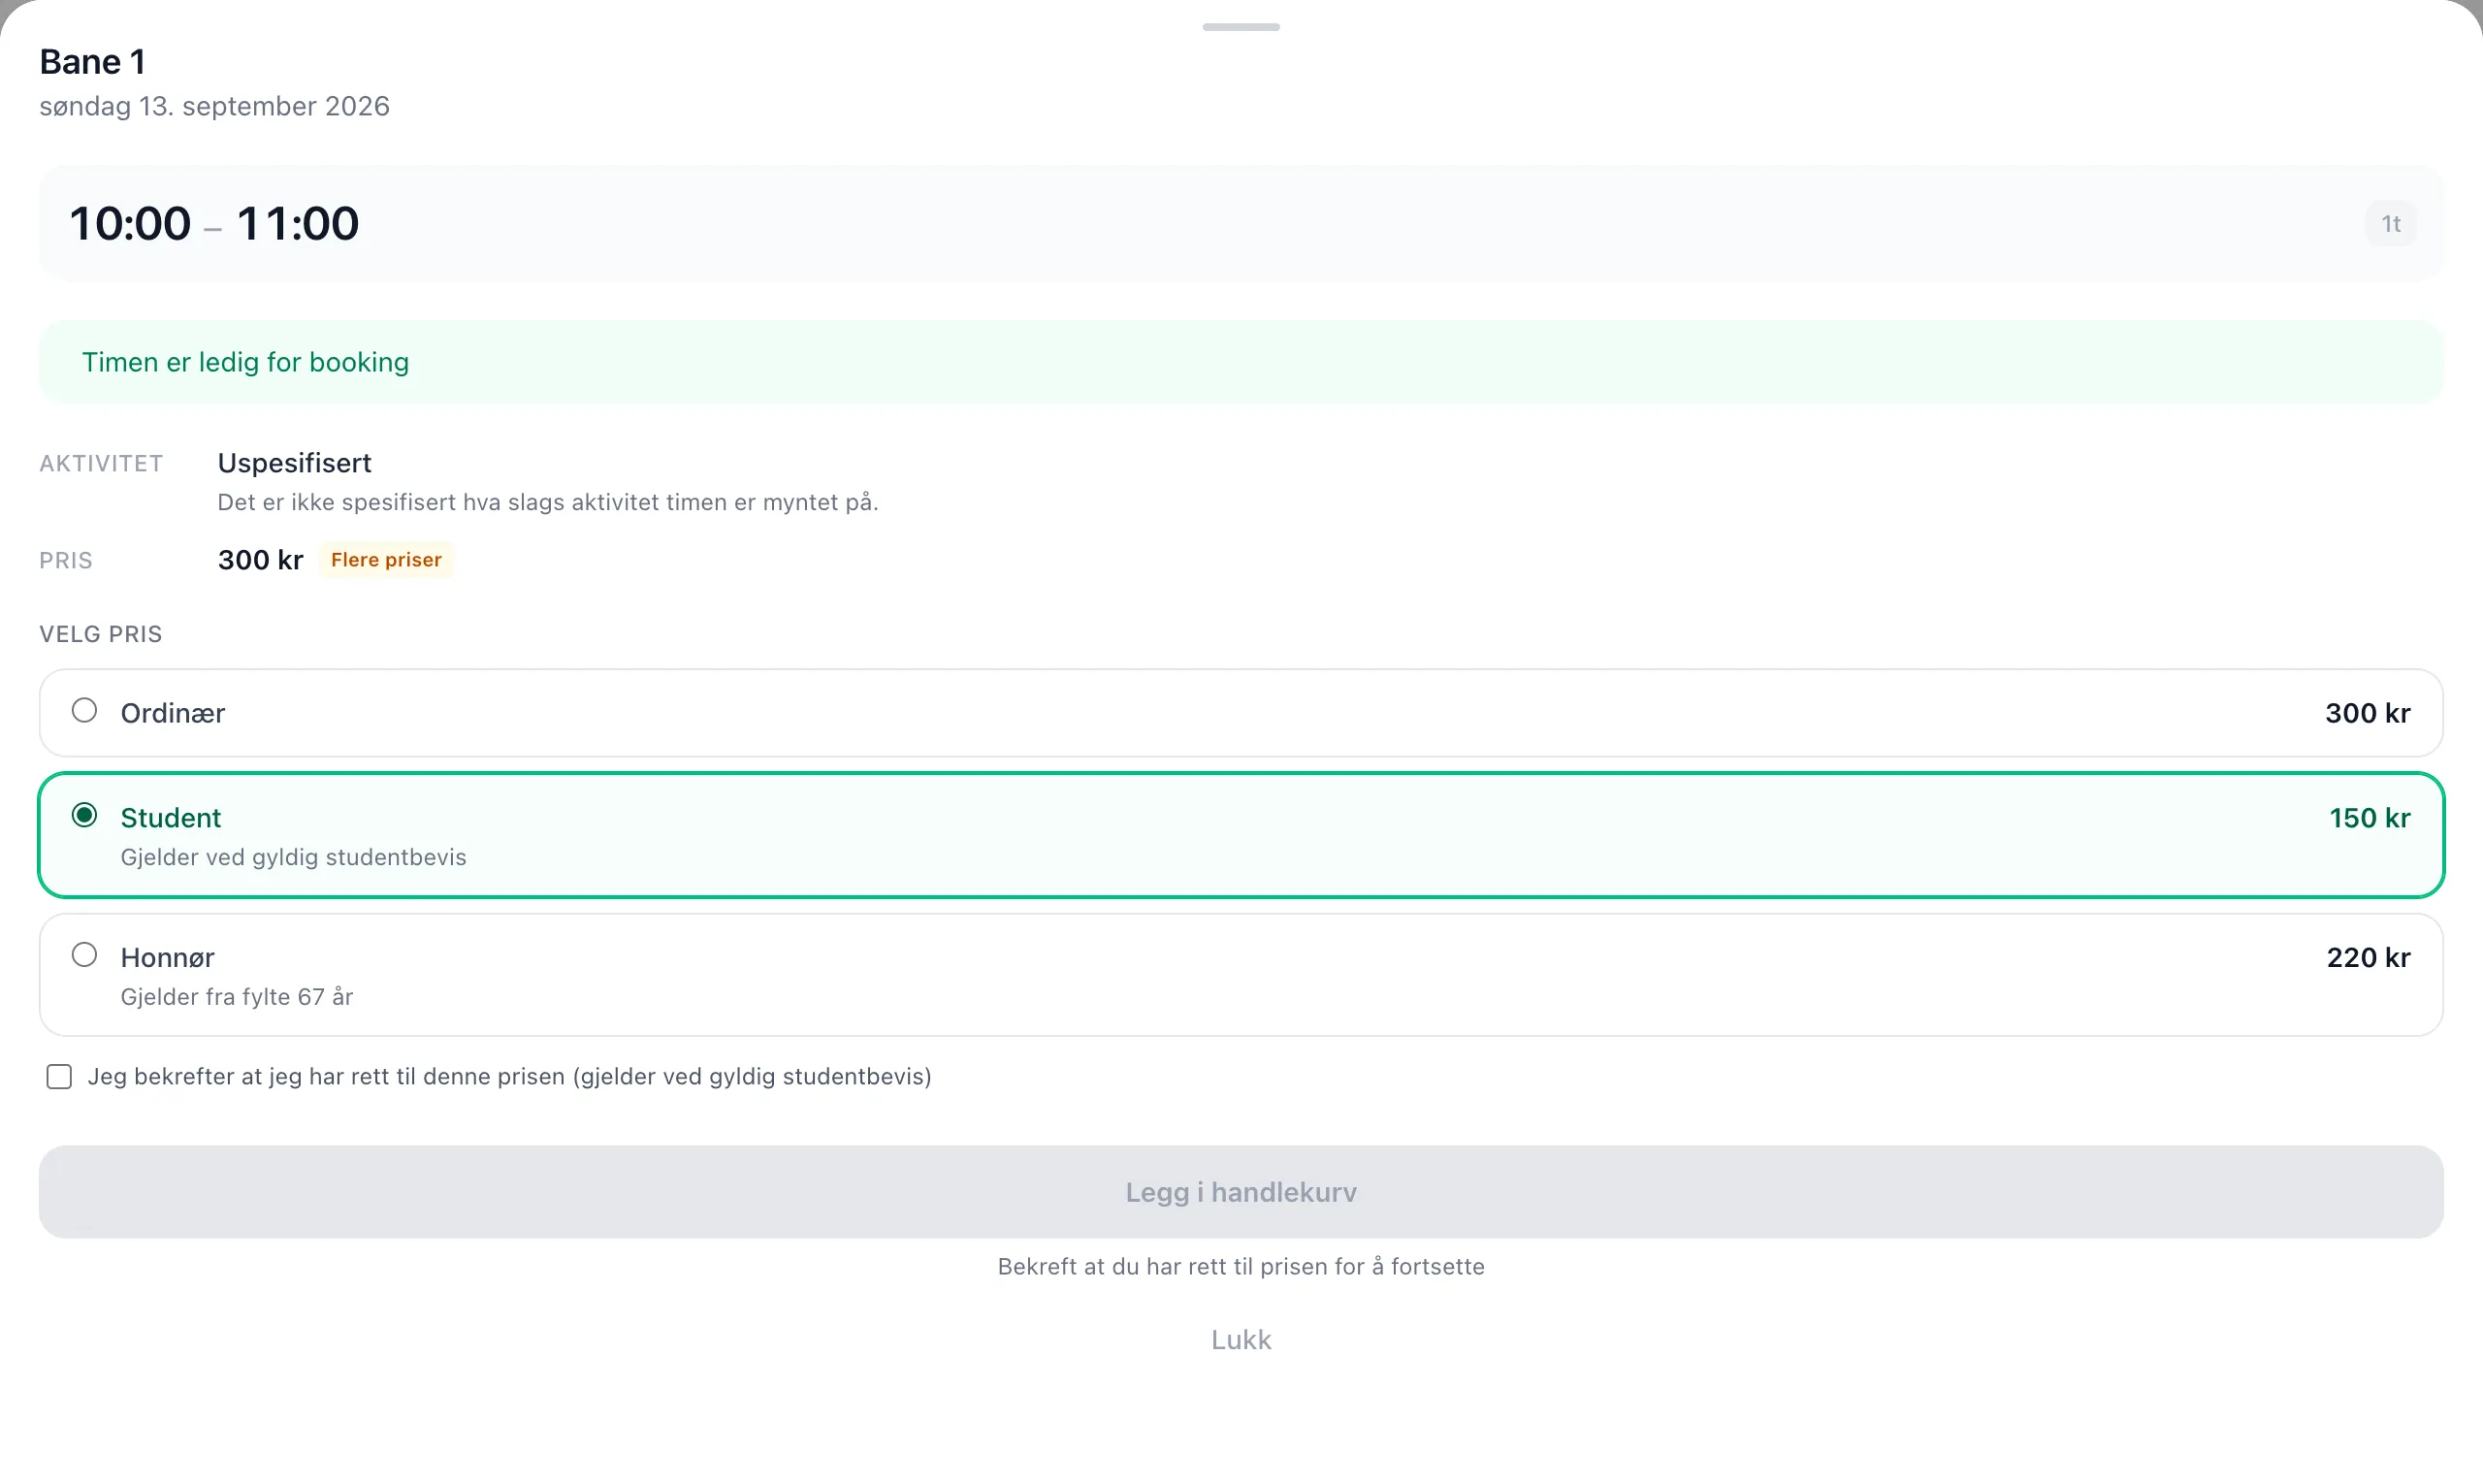The width and height of the screenshot is (2483, 1484).
Task: Close the sheet with Lukk
Action: pyautogui.click(x=1241, y=1340)
